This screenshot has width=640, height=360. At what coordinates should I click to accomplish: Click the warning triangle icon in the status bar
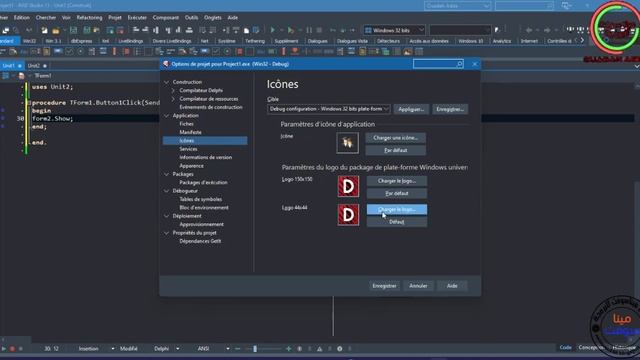320,349
